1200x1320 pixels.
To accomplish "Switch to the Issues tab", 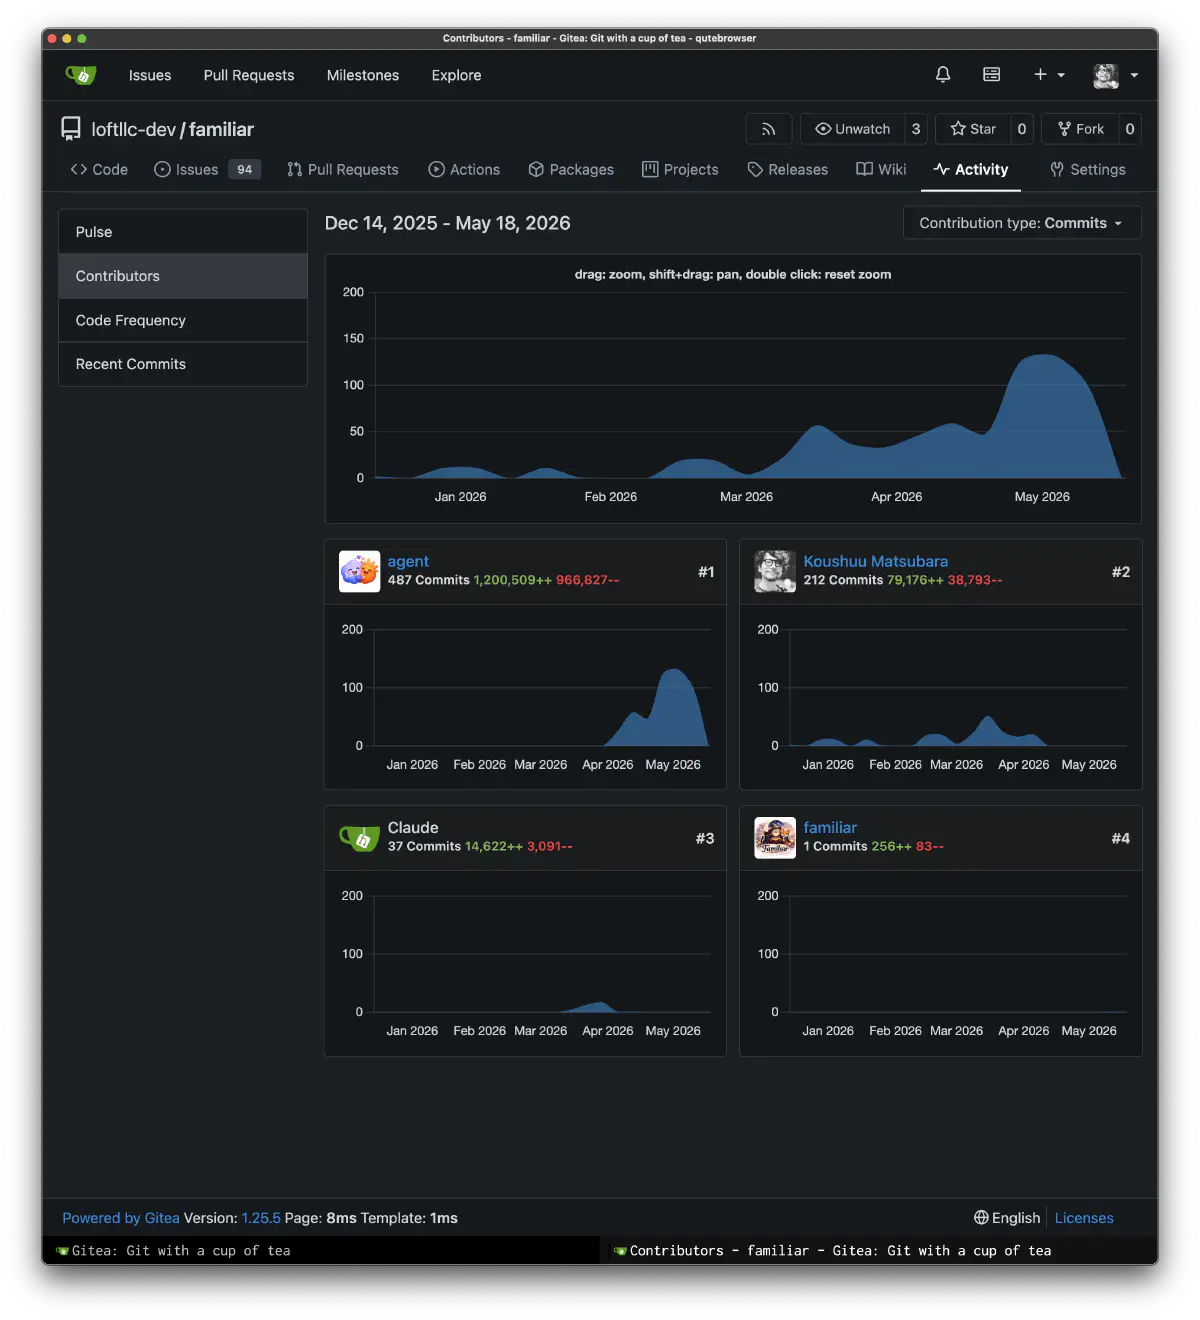I will tap(207, 170).
